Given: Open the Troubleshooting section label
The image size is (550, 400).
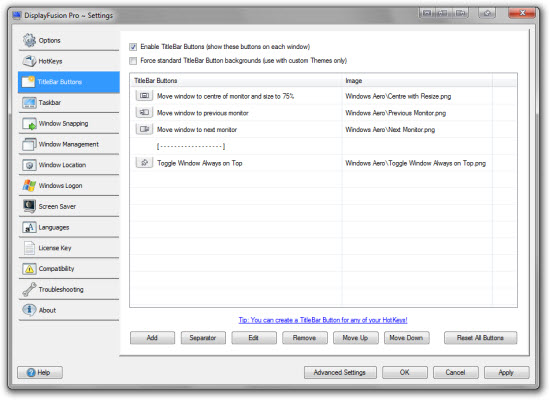Looking at the screenshot, I should click(61, 289).
